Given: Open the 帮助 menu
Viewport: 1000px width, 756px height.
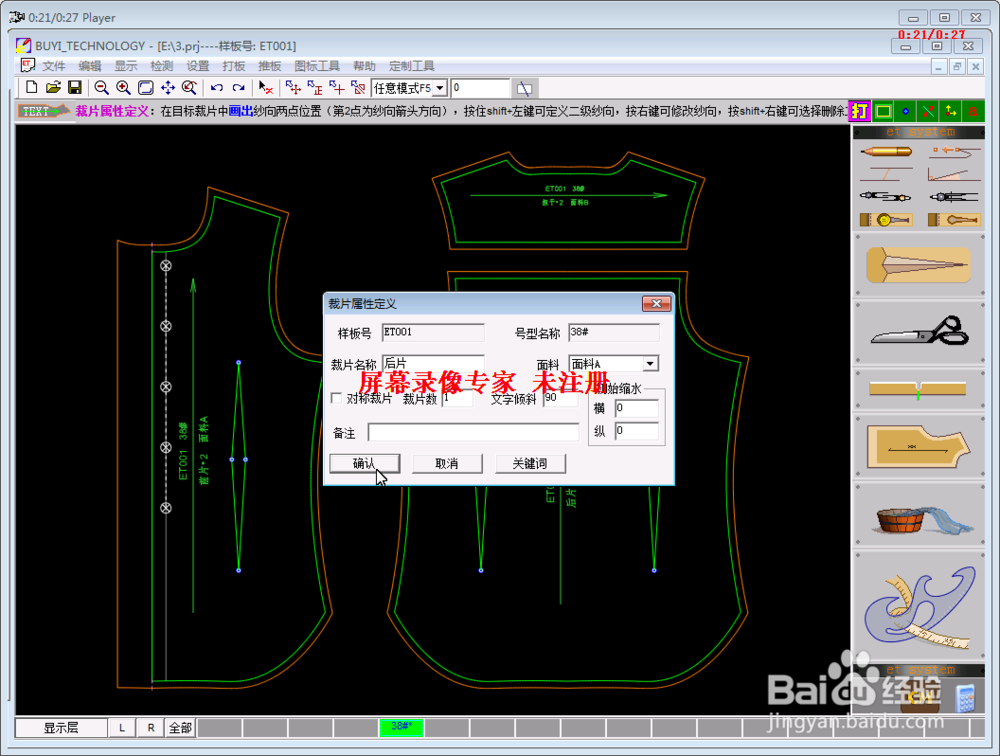Looking at the screenshot, I should click(364, 66).
